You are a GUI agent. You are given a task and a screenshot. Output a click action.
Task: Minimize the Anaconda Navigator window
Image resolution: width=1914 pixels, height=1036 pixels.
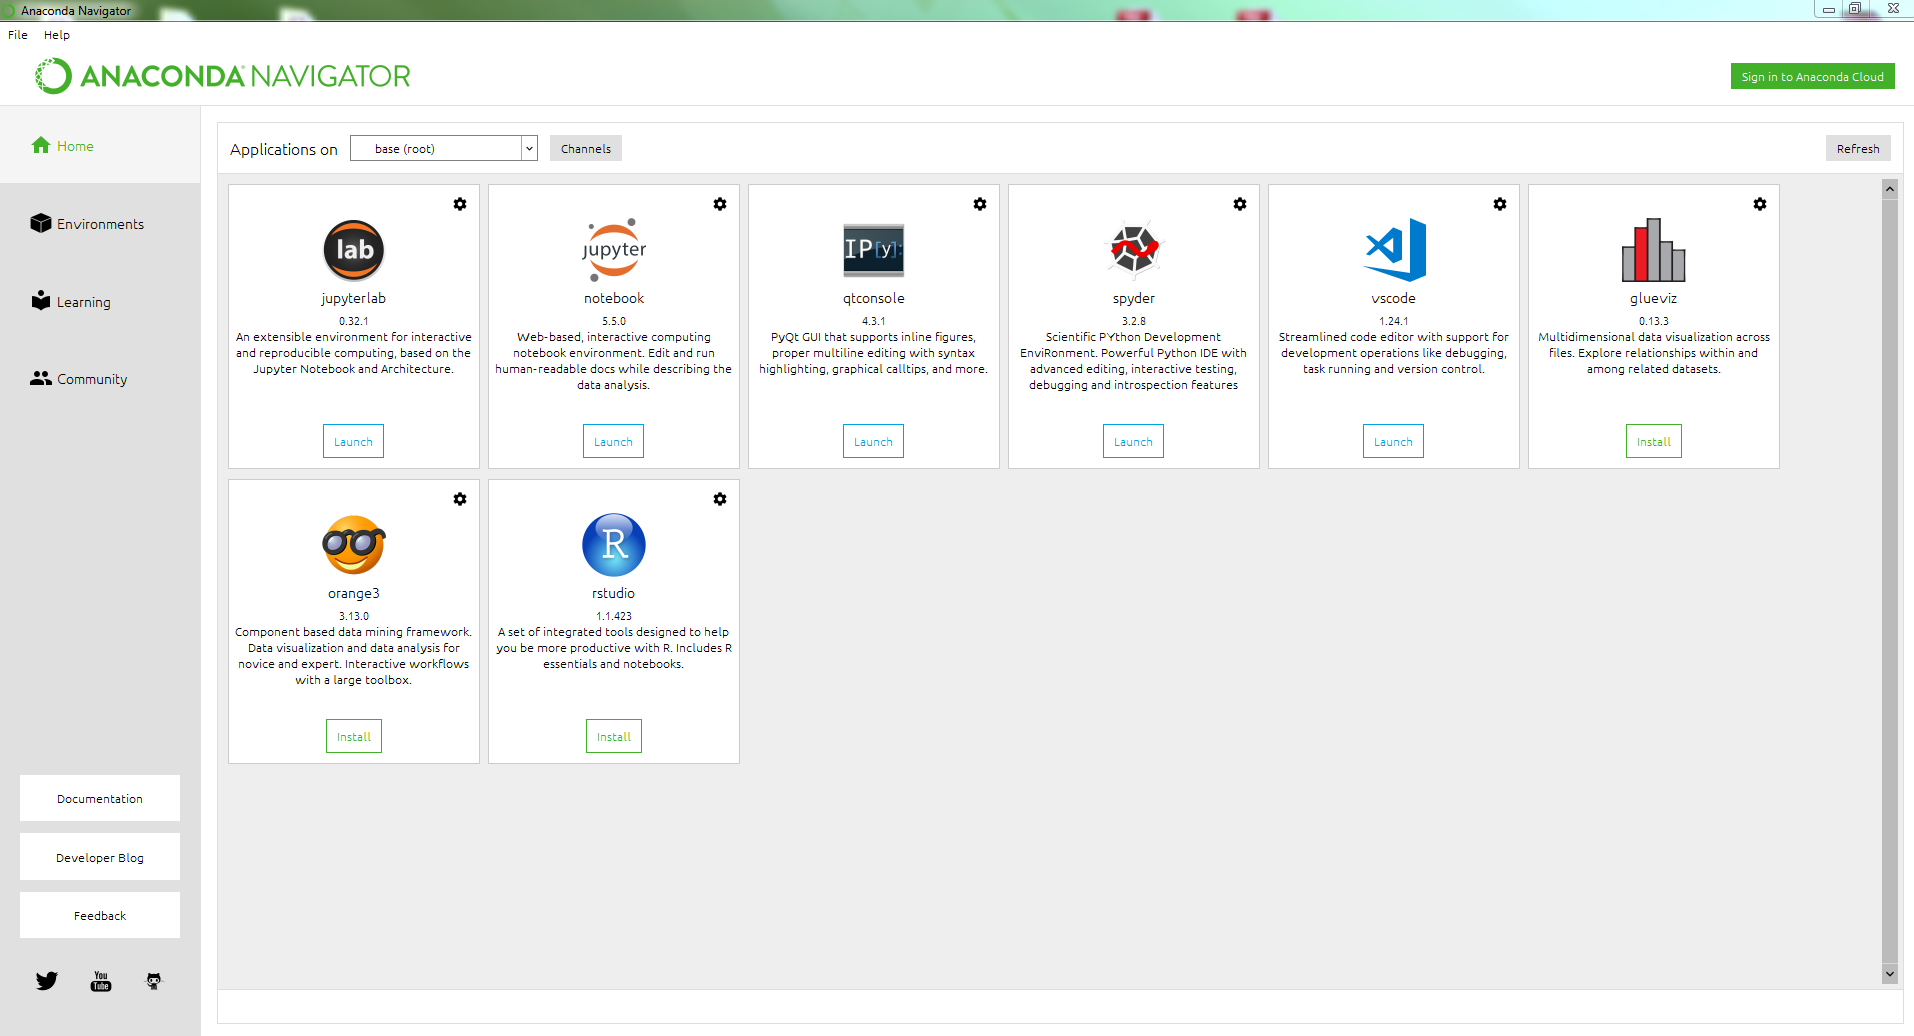click(1828, 8)
